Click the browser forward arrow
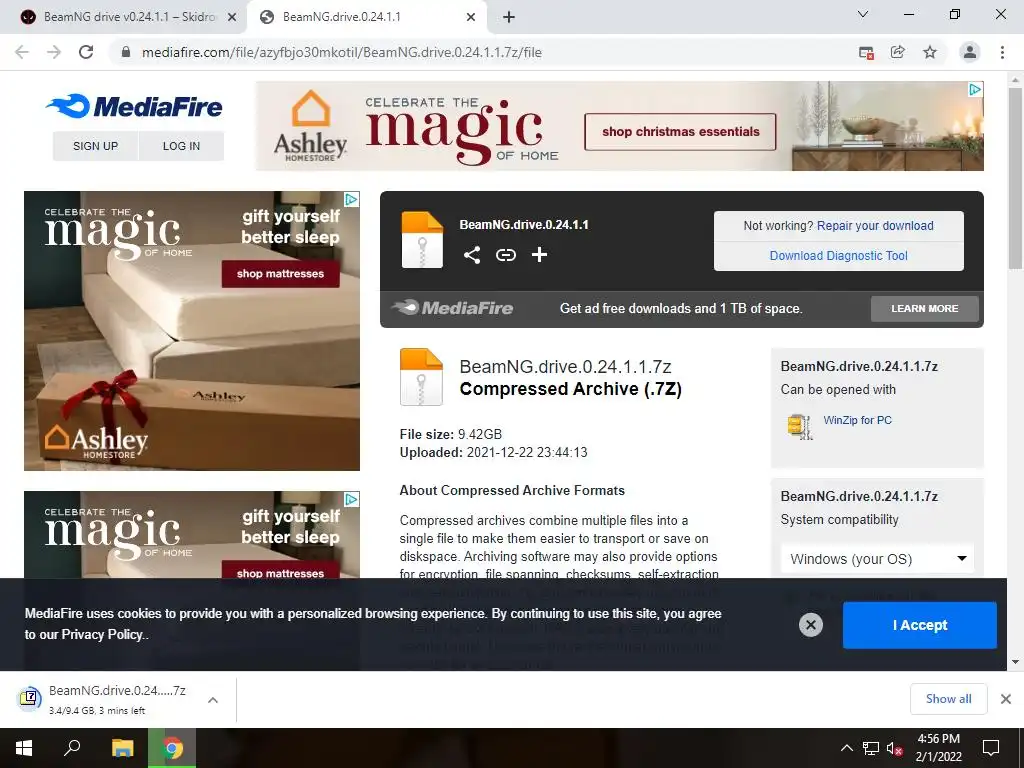This screenshot has width=1024, height=768. click(x=54, y=52)
